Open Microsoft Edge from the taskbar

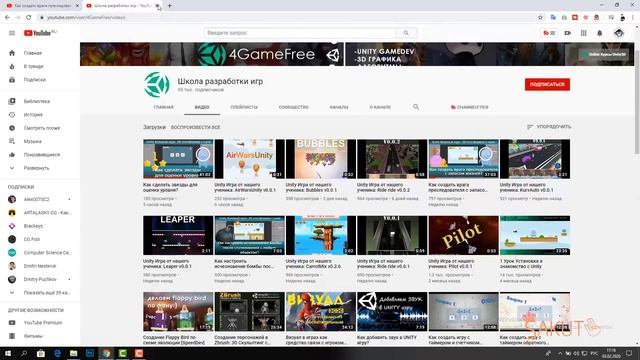[x=57, y=353]
